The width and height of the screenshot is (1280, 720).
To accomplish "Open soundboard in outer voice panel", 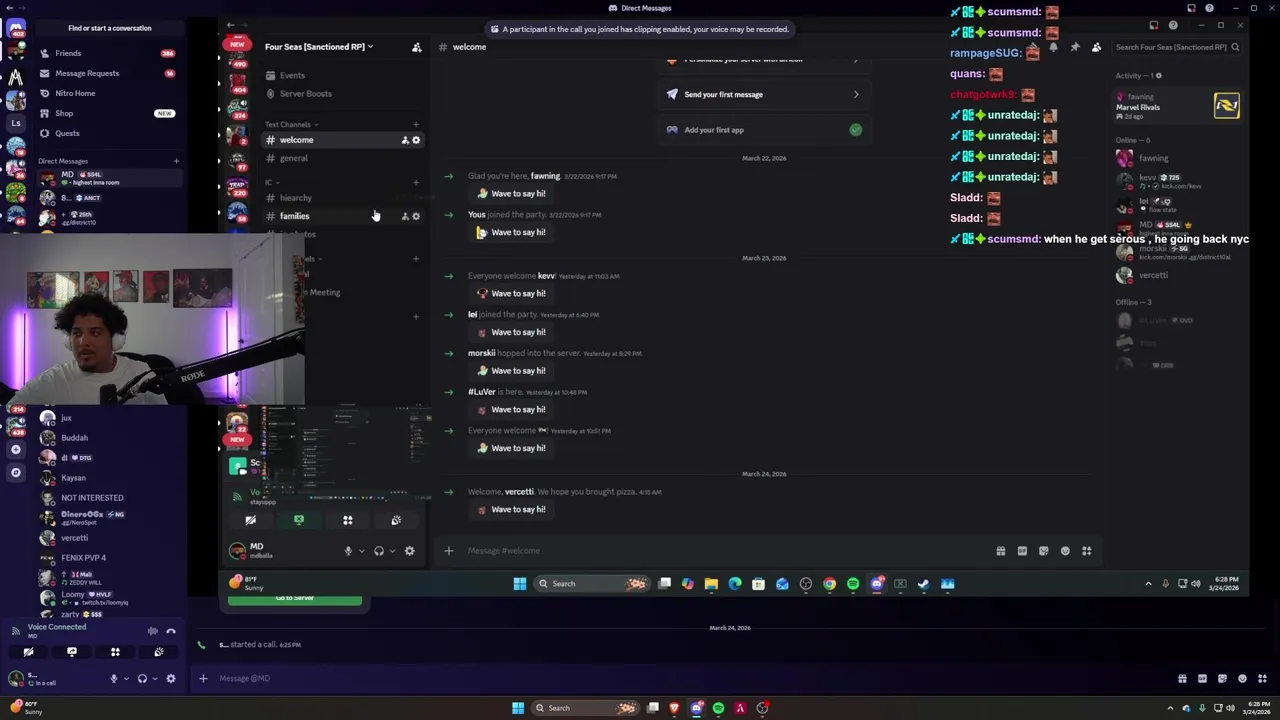I will [x=159, y=652].
